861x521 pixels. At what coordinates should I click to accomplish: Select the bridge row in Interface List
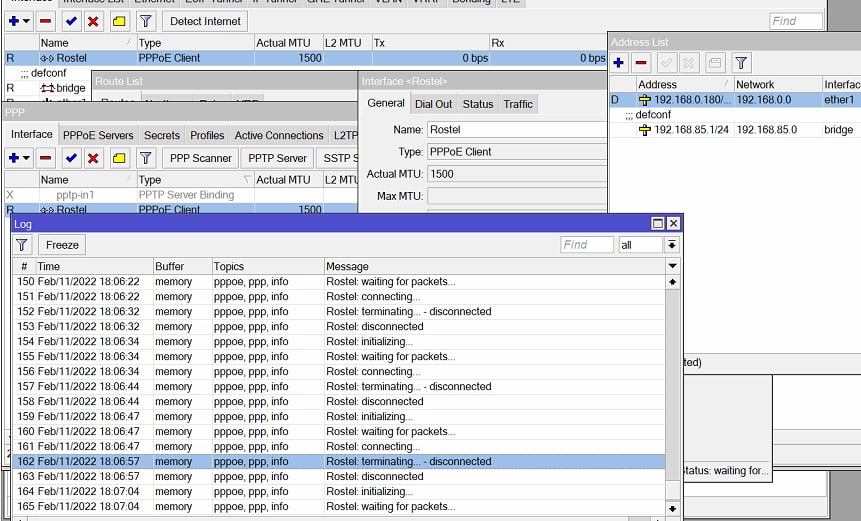48,88
